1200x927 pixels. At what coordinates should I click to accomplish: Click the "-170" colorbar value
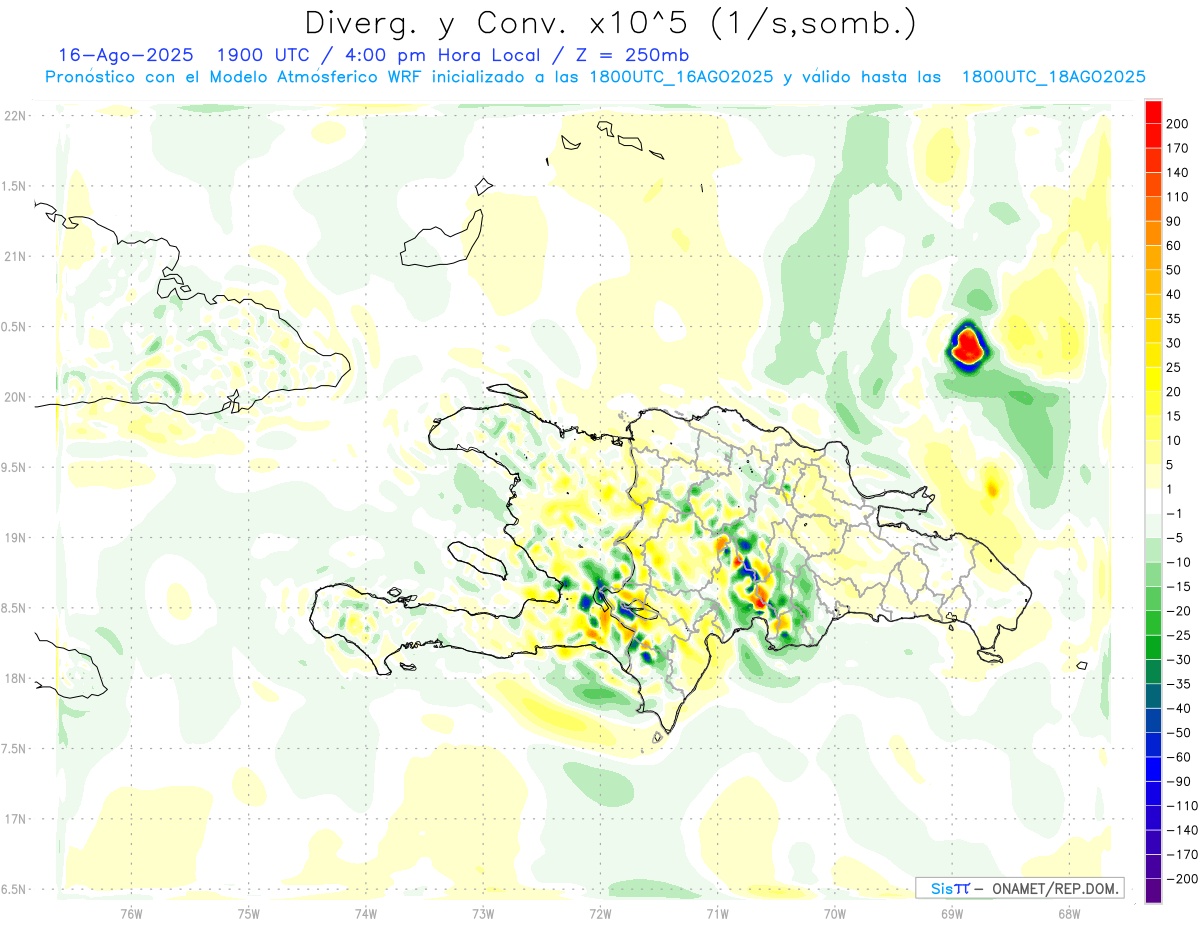(x=1182, y=855)
